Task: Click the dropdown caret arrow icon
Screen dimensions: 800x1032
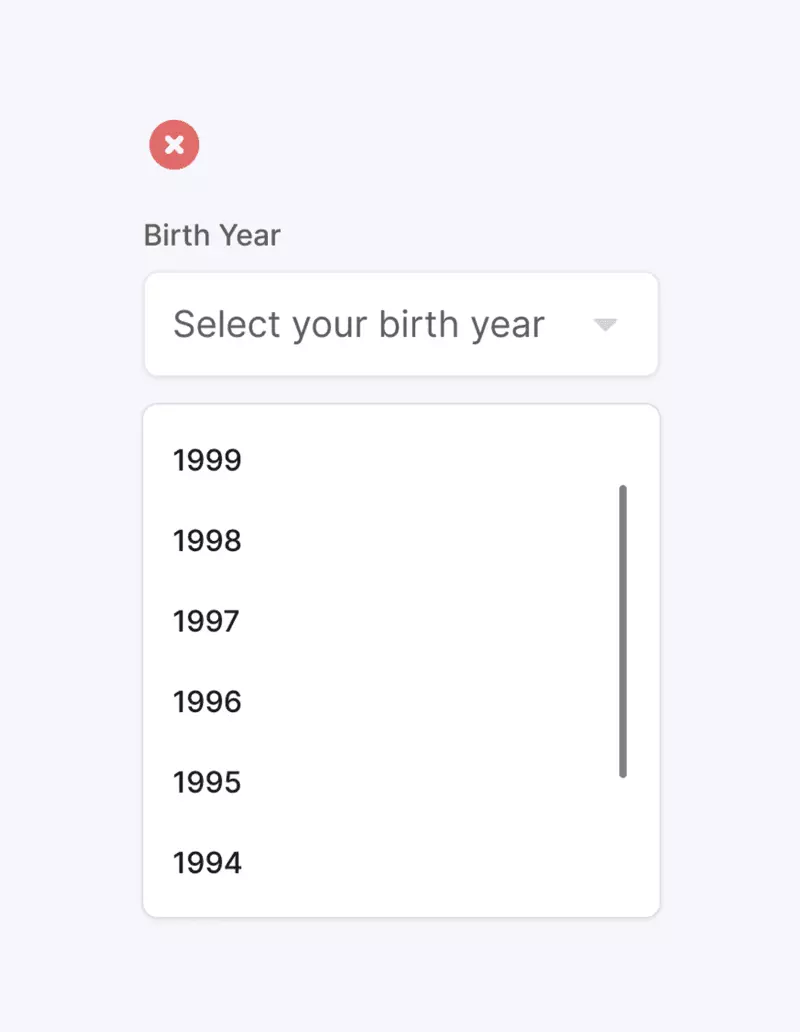Action: (605, 324)
